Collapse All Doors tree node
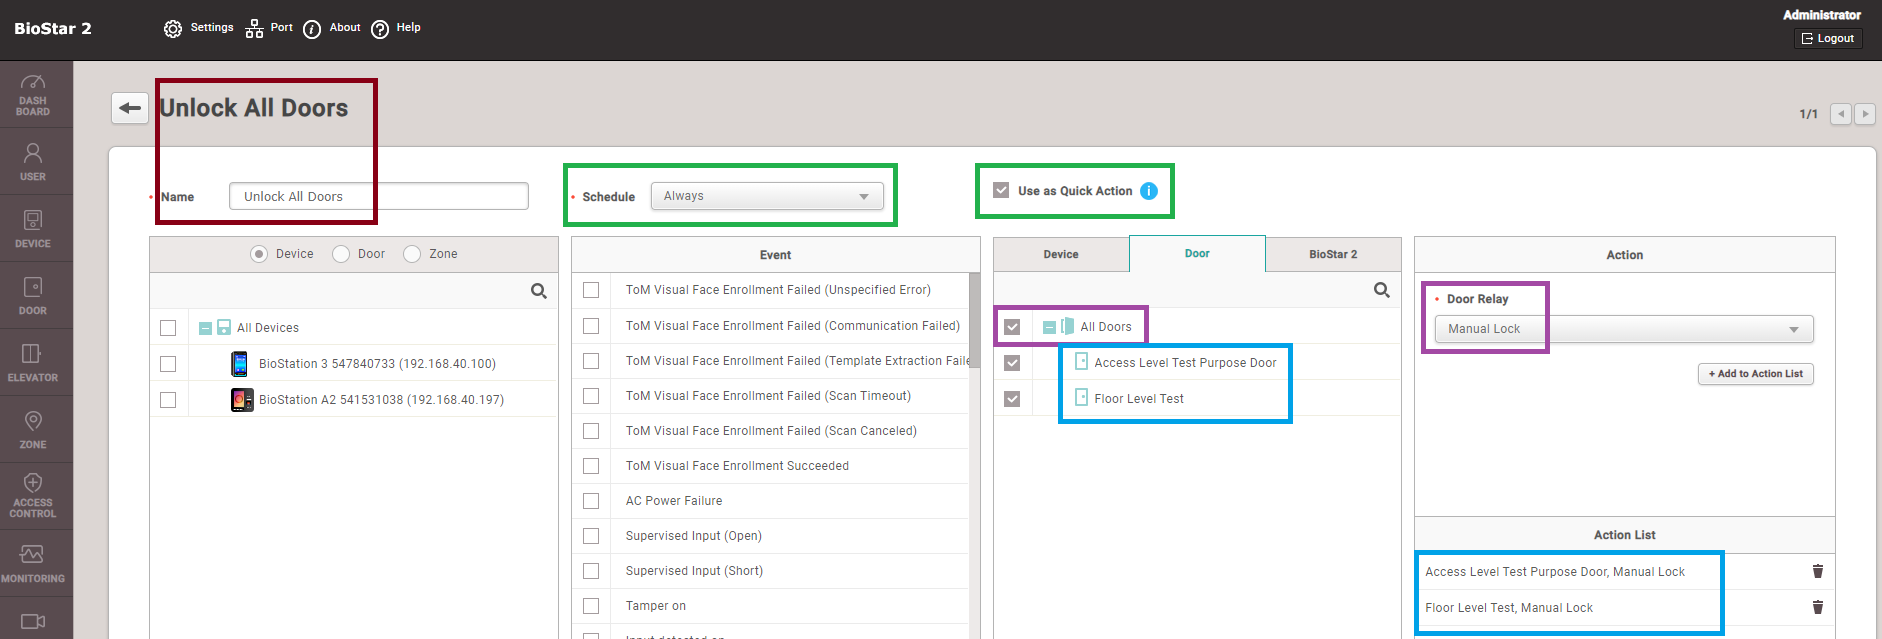 [1049, 327]
